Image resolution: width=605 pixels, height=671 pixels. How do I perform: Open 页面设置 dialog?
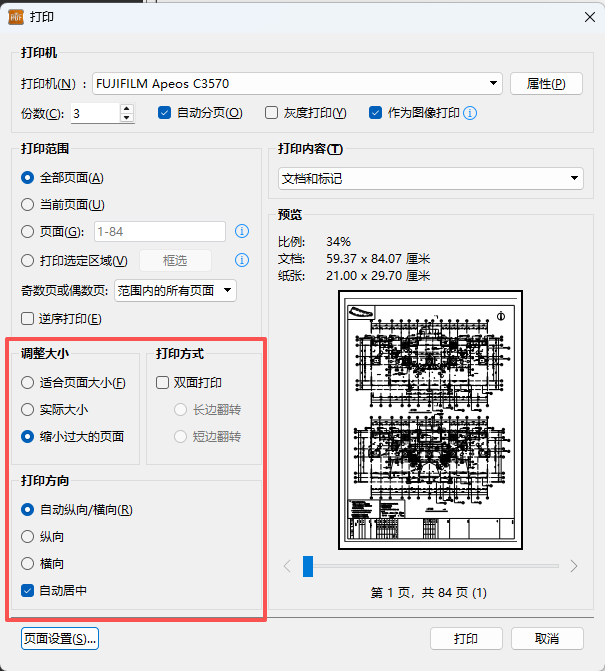tap(59, 638)
